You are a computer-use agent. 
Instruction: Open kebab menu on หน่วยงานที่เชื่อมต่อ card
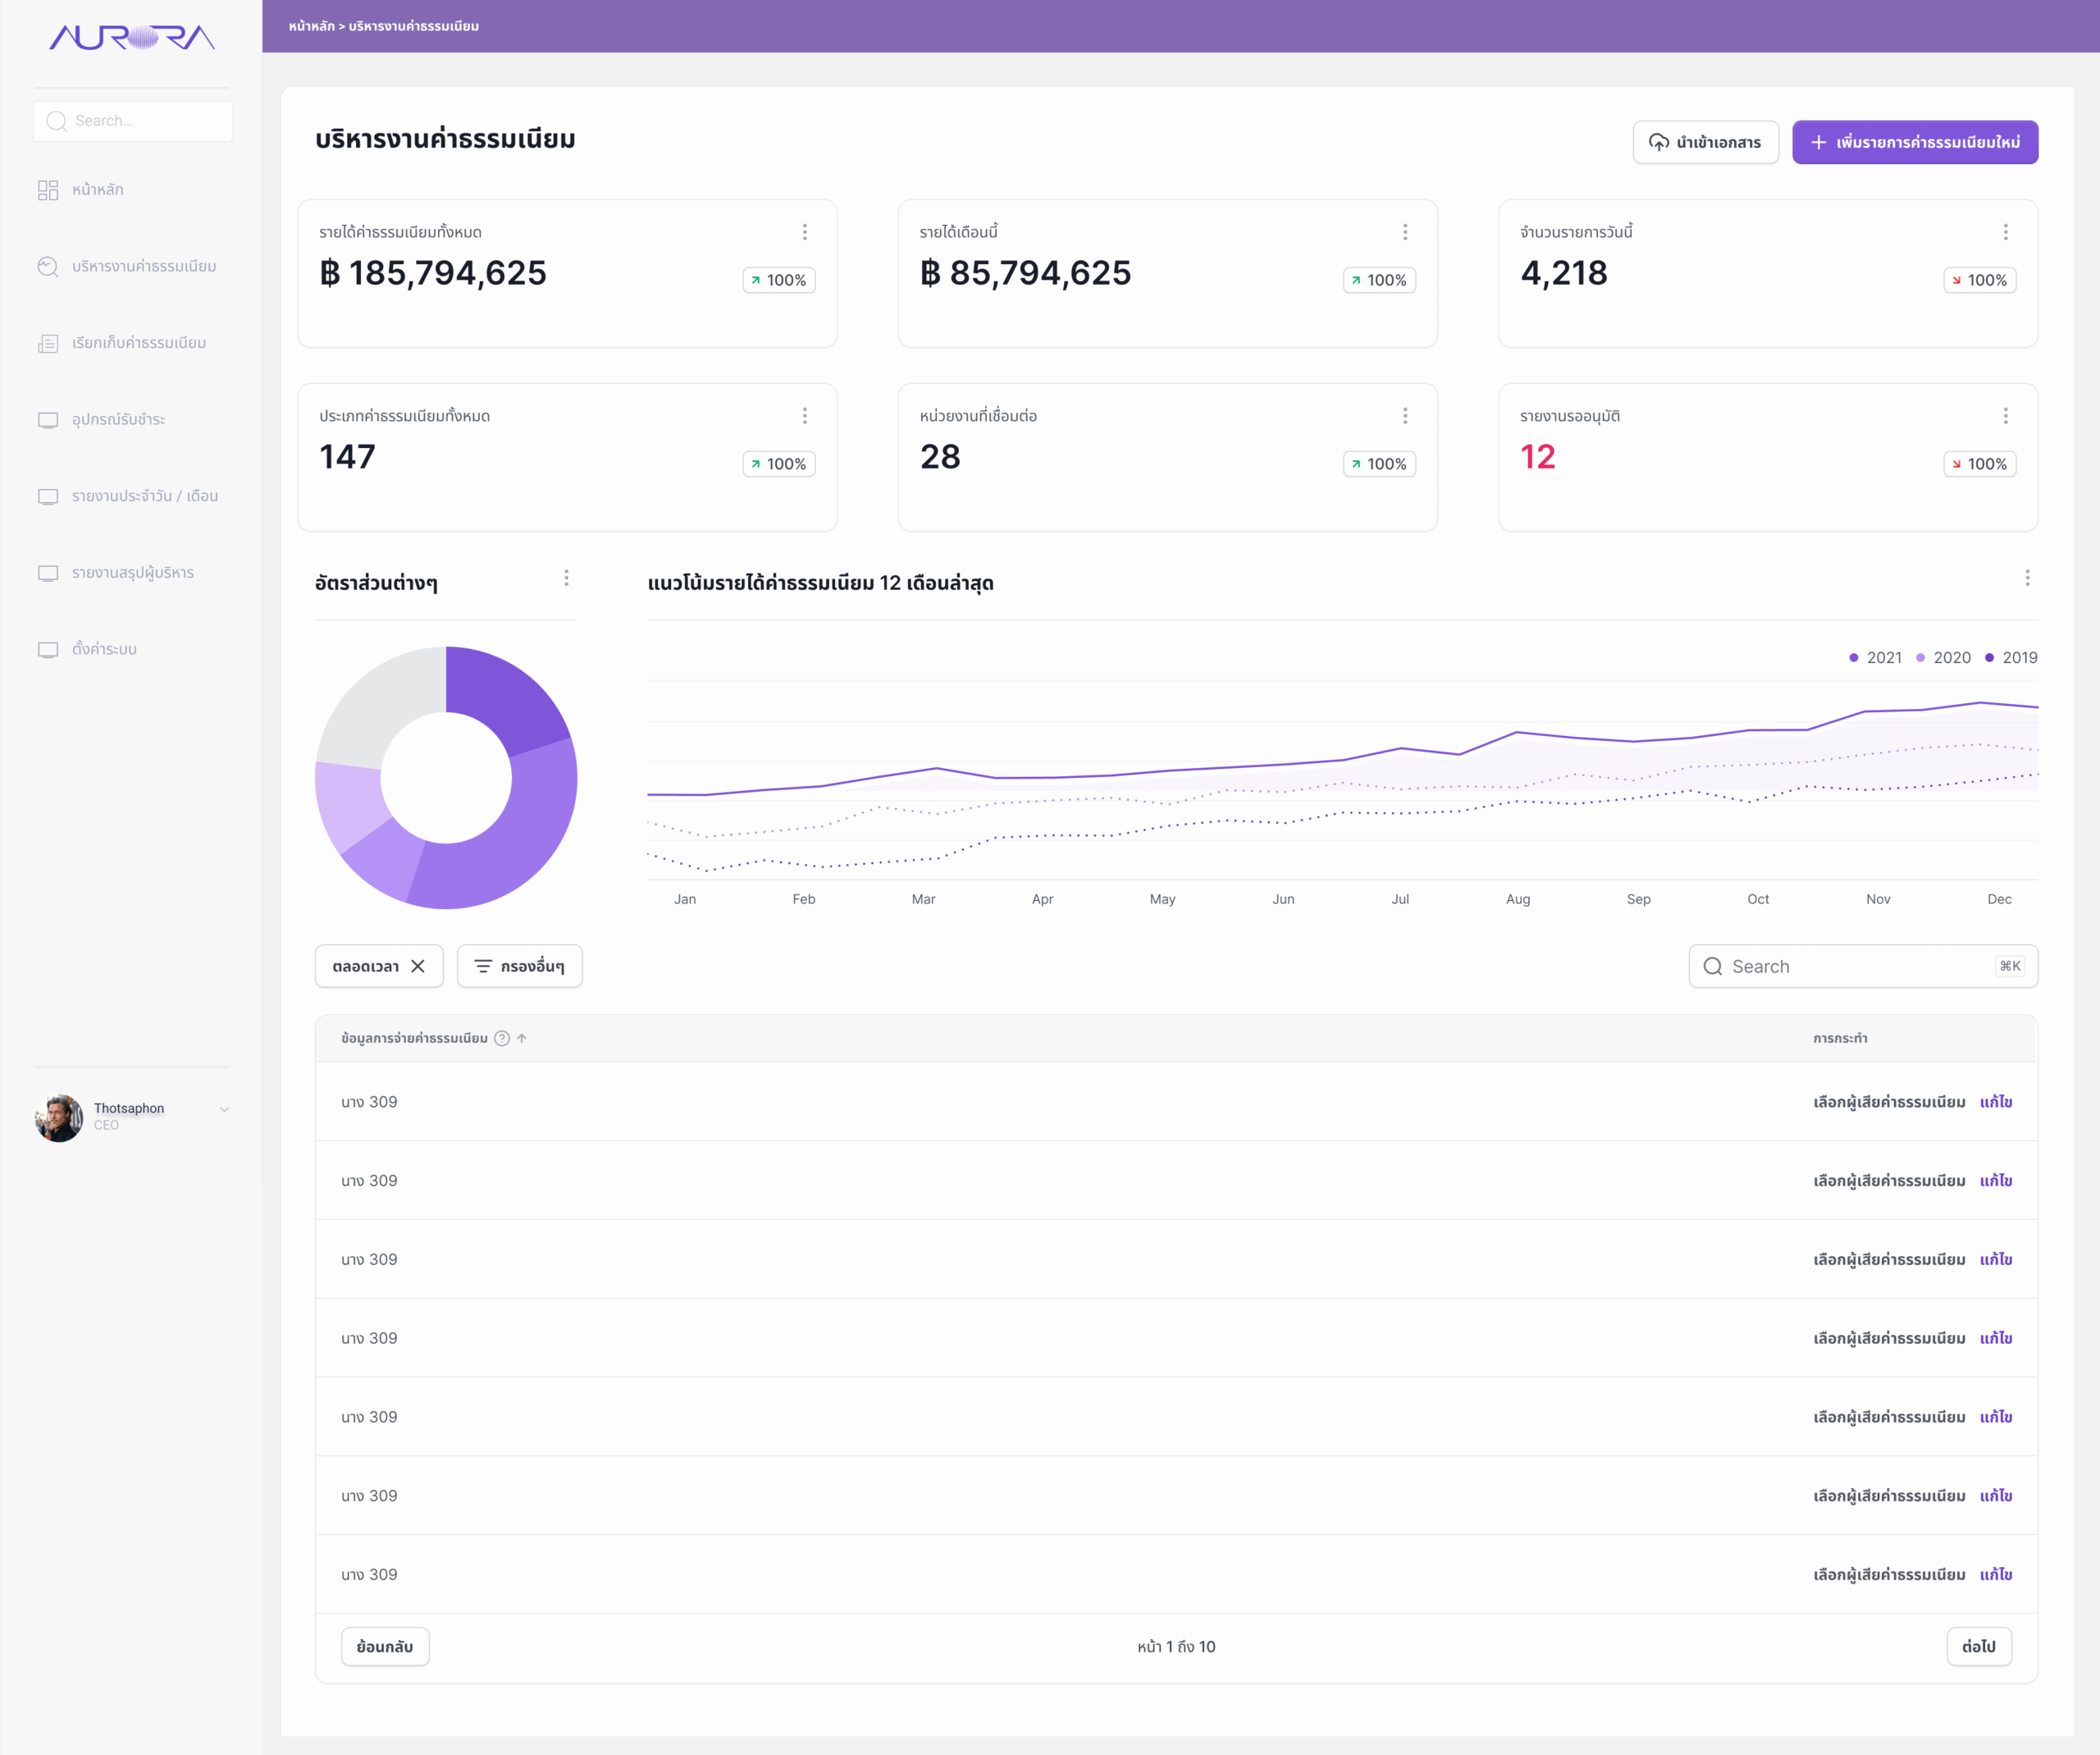coord(1405,416)
